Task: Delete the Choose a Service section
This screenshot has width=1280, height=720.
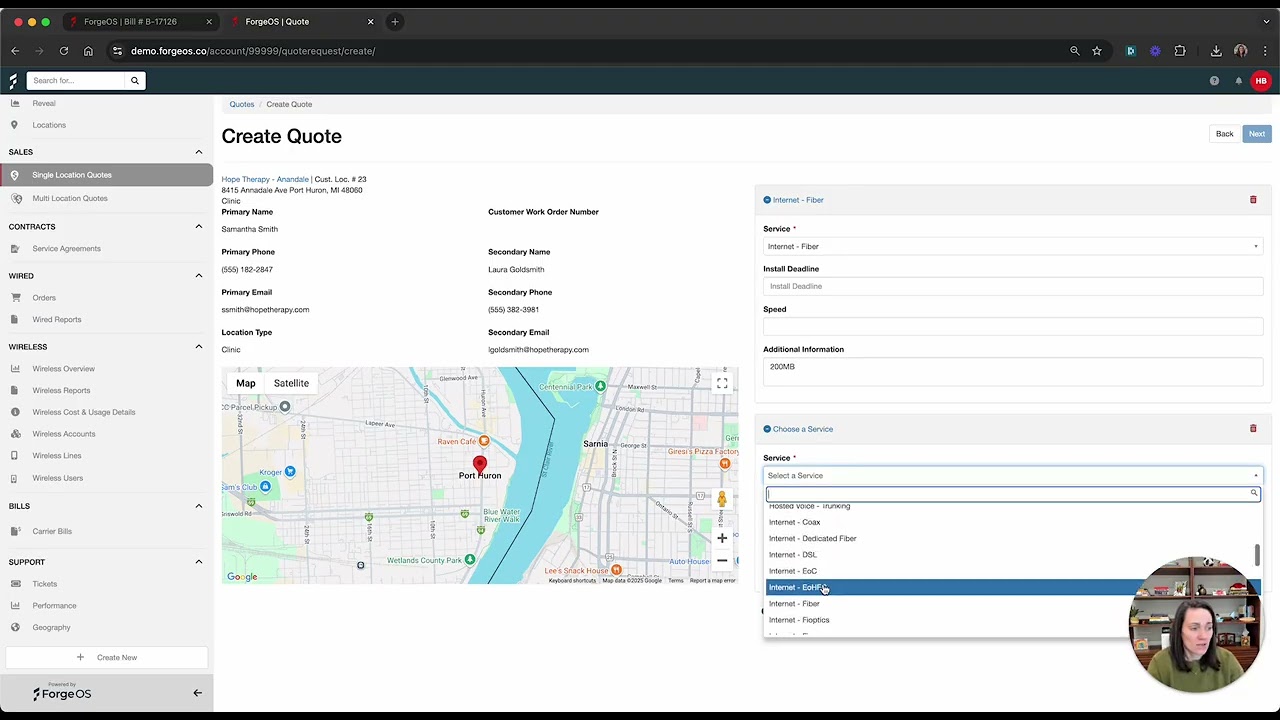Action: point(1253,429)
